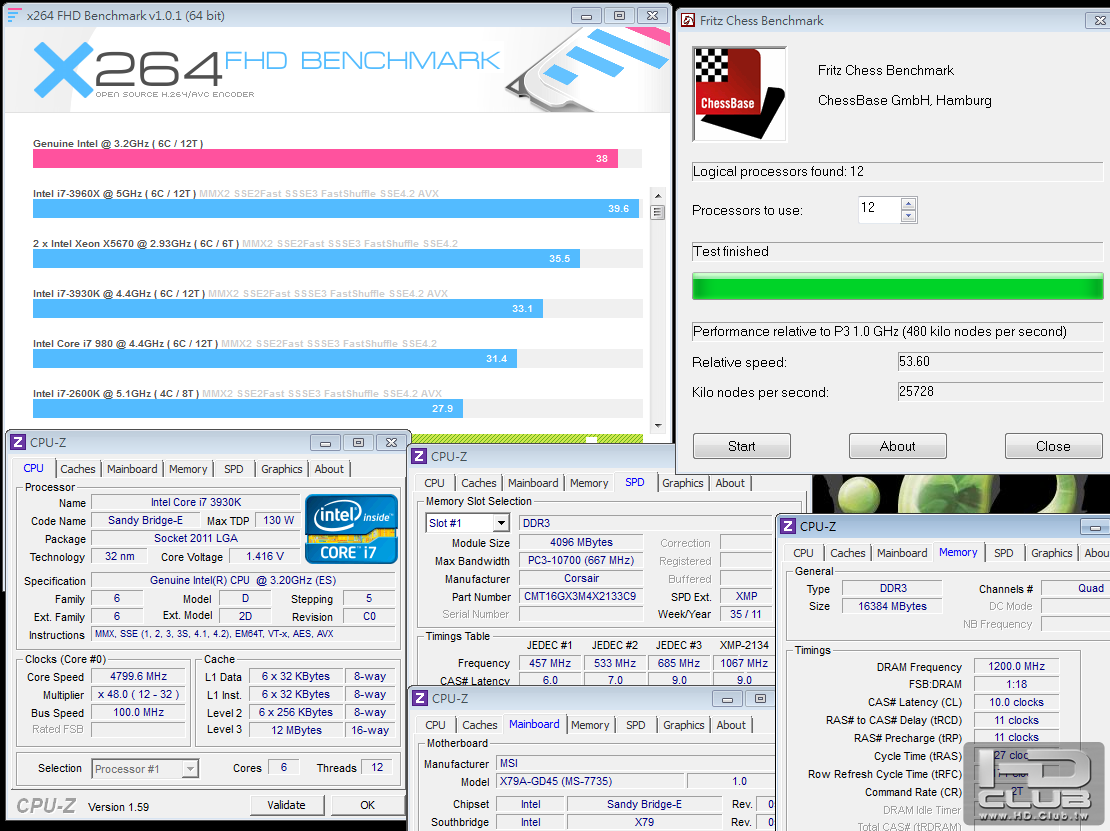Click the i7-3960X 39.6 result bar
Viewport: 1110px width, 831px height.
pos(336,208)
